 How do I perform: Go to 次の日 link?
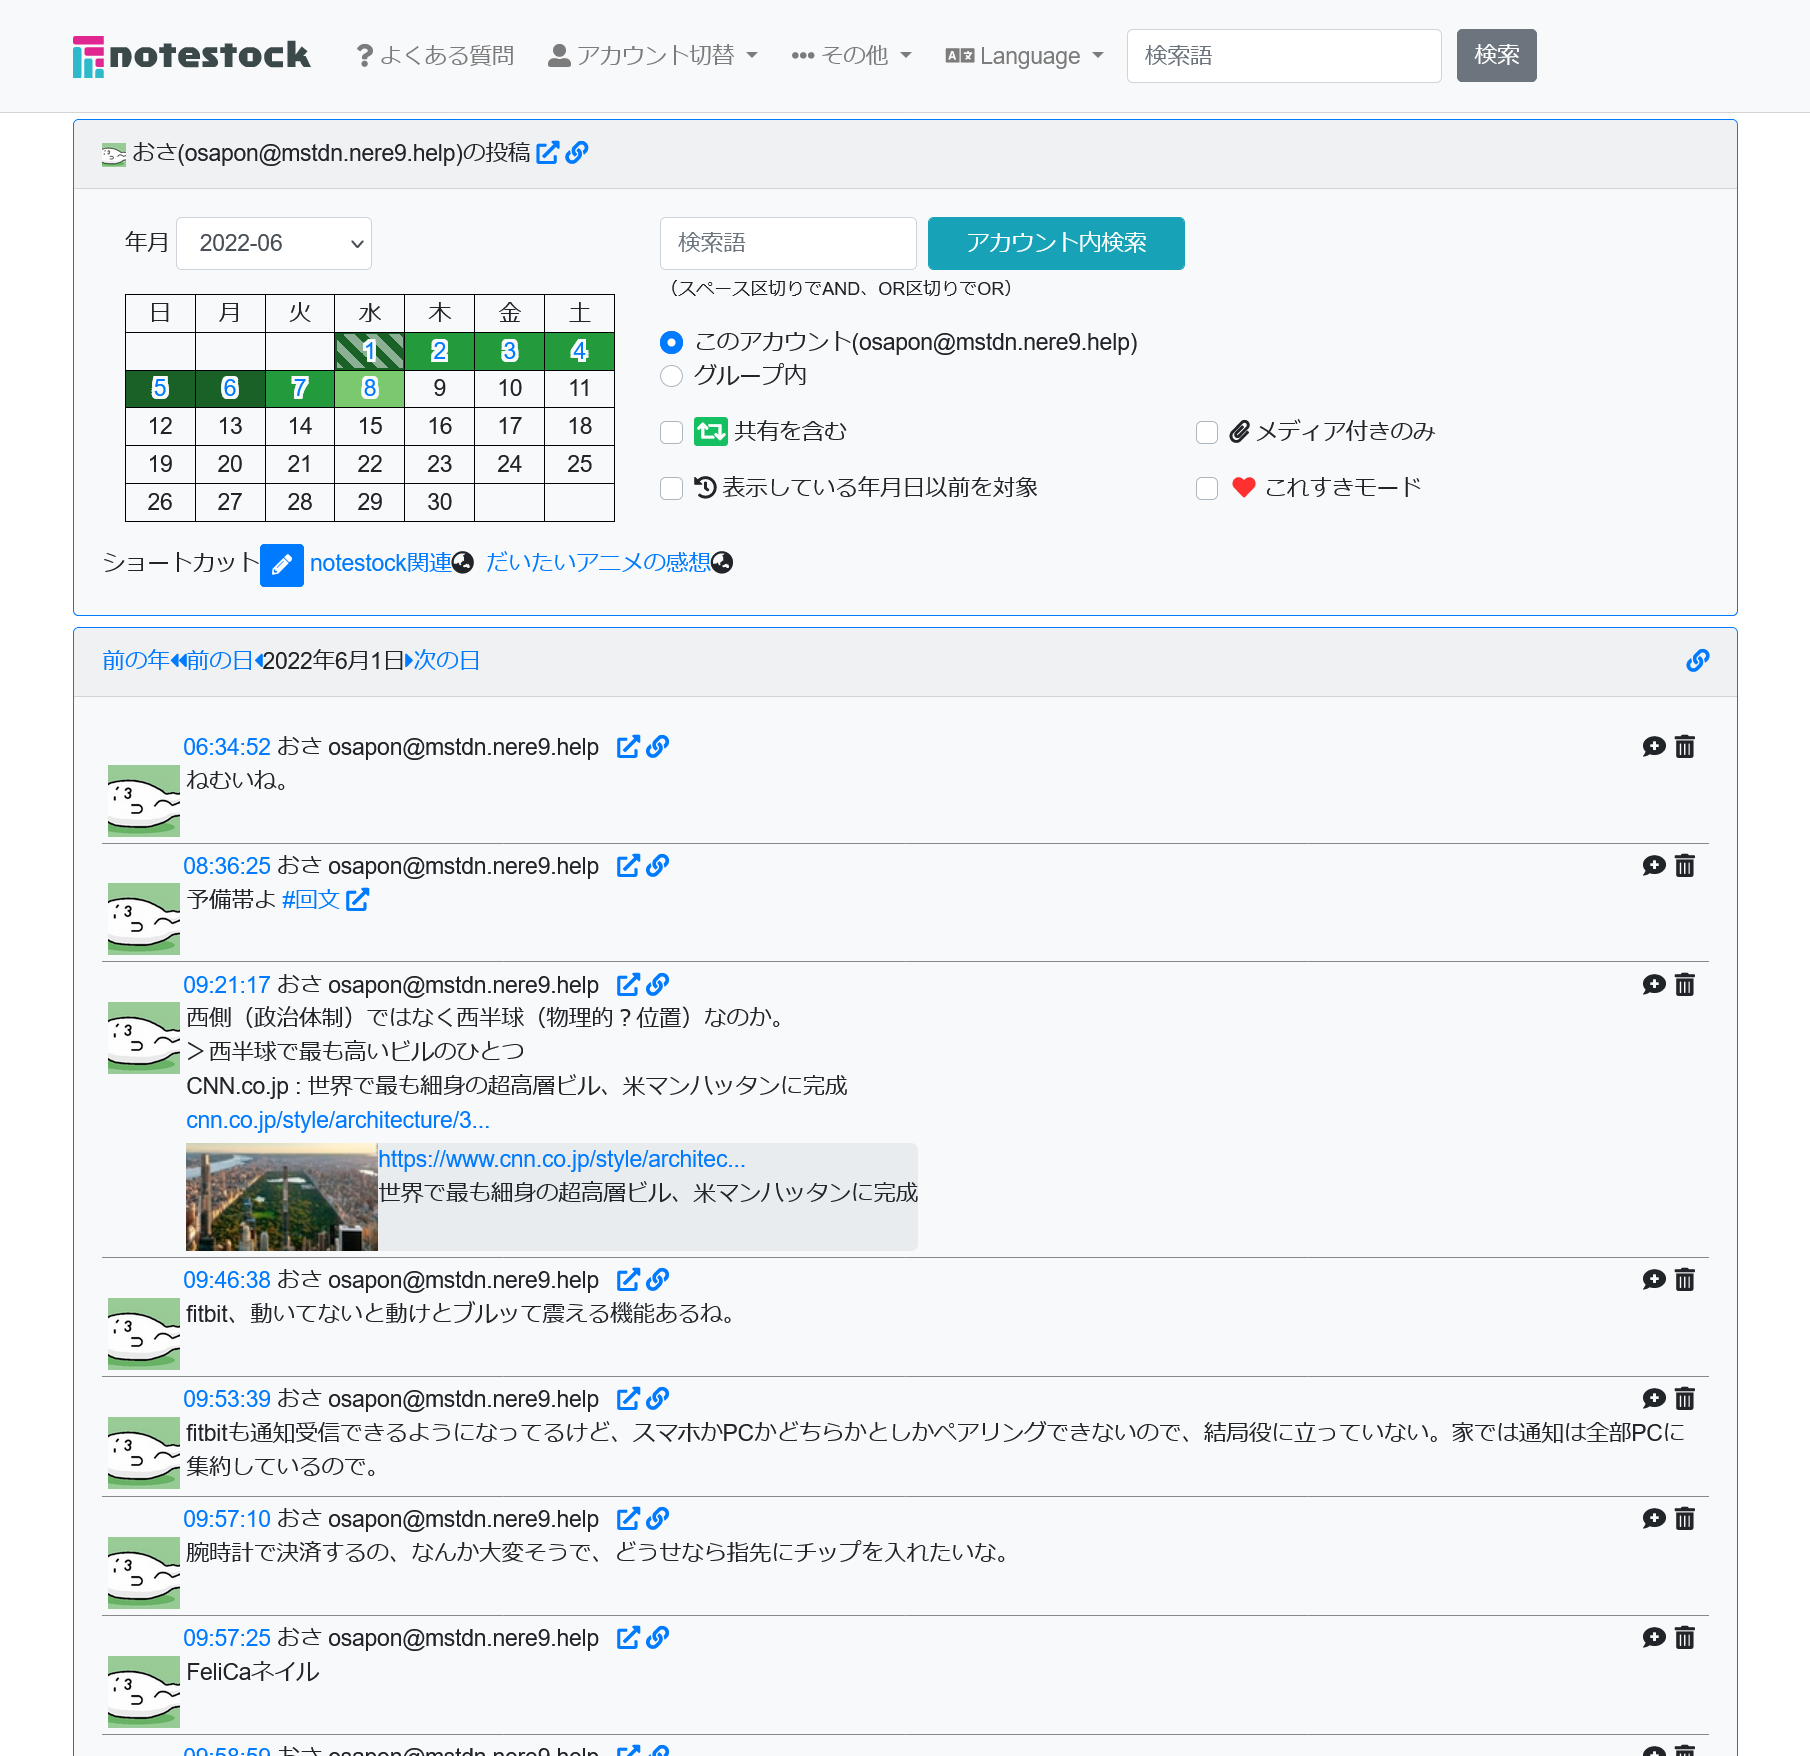pos(446,661)
